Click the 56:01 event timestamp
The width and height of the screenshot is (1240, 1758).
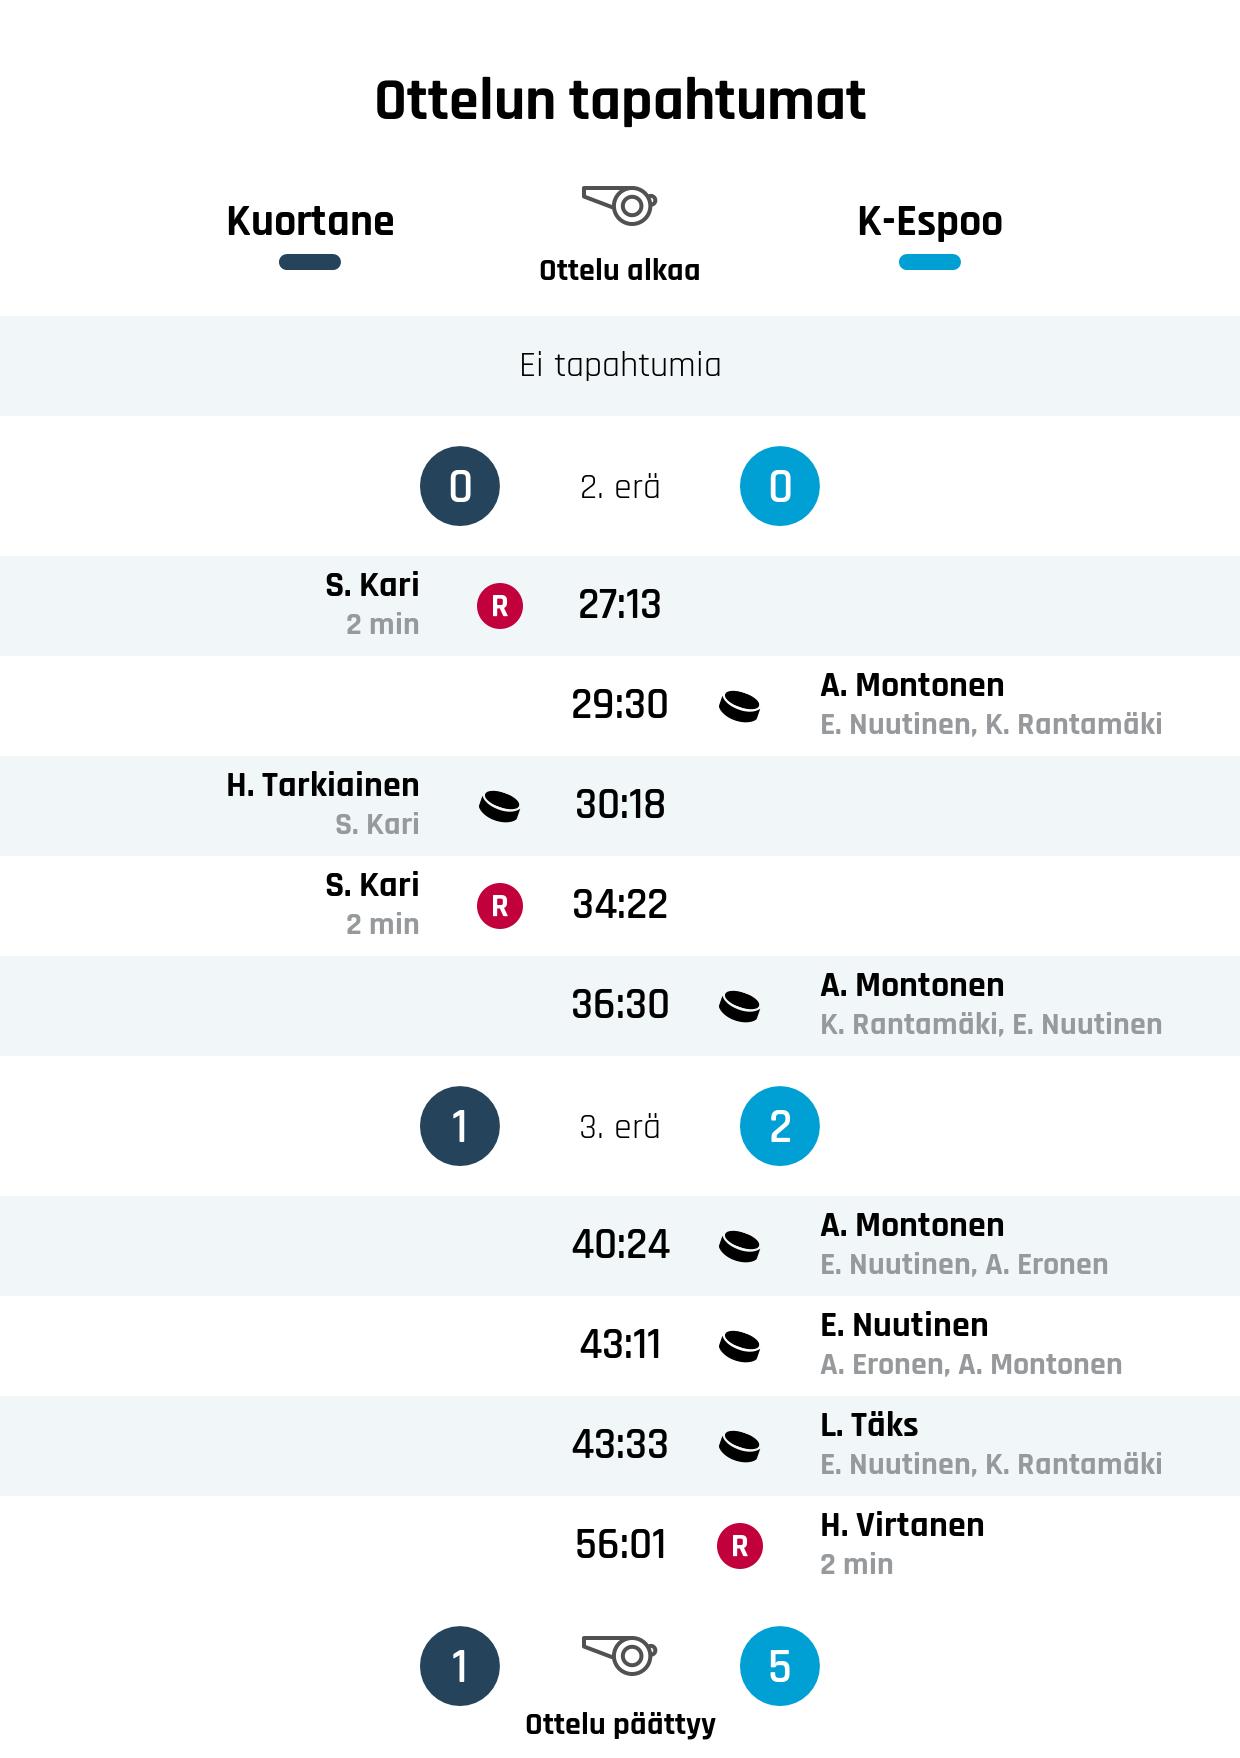[x=620, y=1545]
